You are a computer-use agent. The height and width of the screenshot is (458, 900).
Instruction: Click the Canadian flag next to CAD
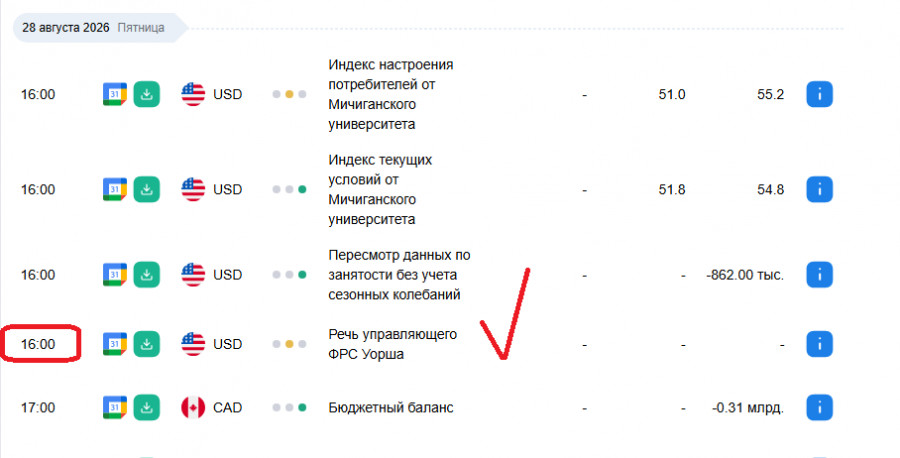[193, 407]
